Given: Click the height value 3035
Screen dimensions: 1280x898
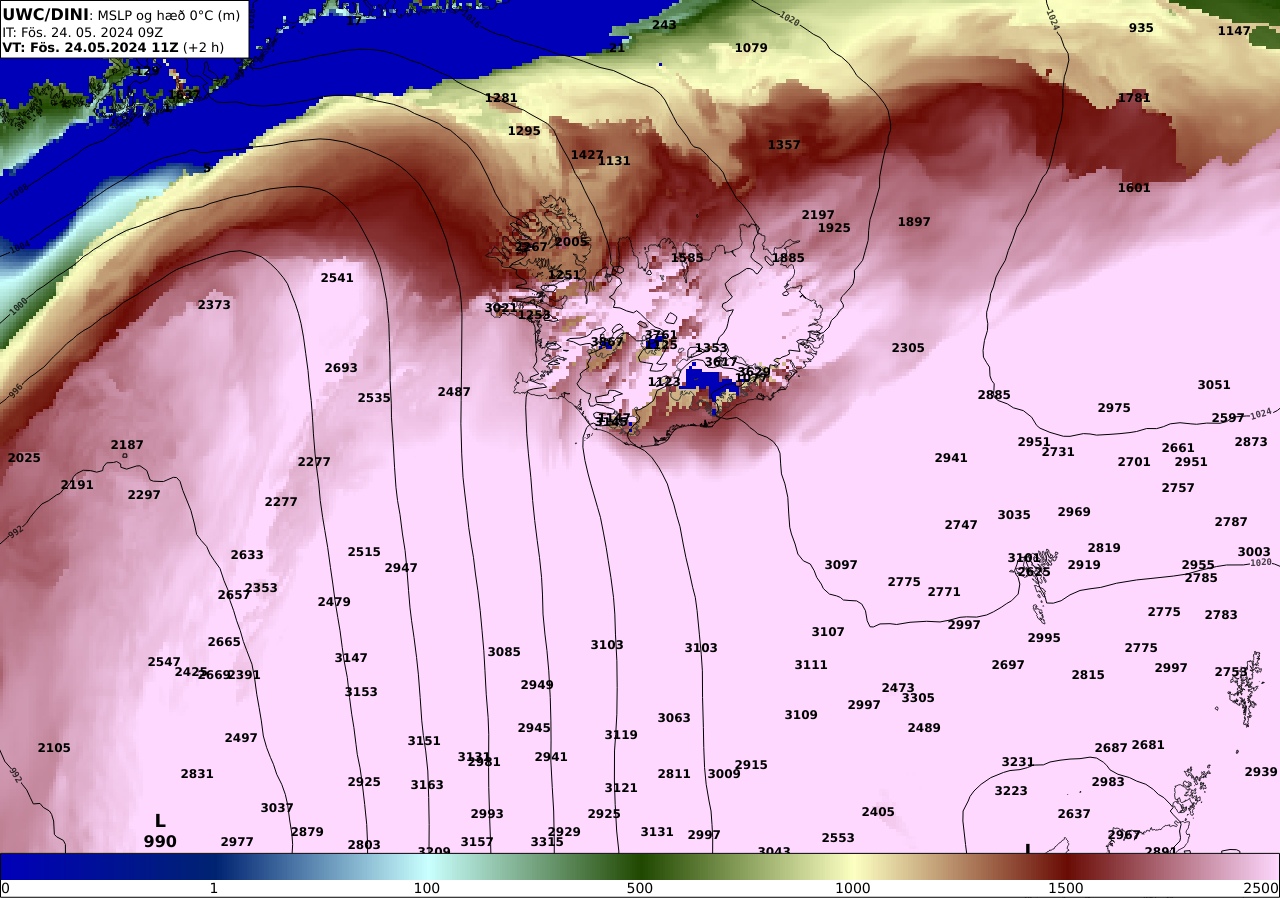Looking at the screenshot, I should (x=1014, y=515).
